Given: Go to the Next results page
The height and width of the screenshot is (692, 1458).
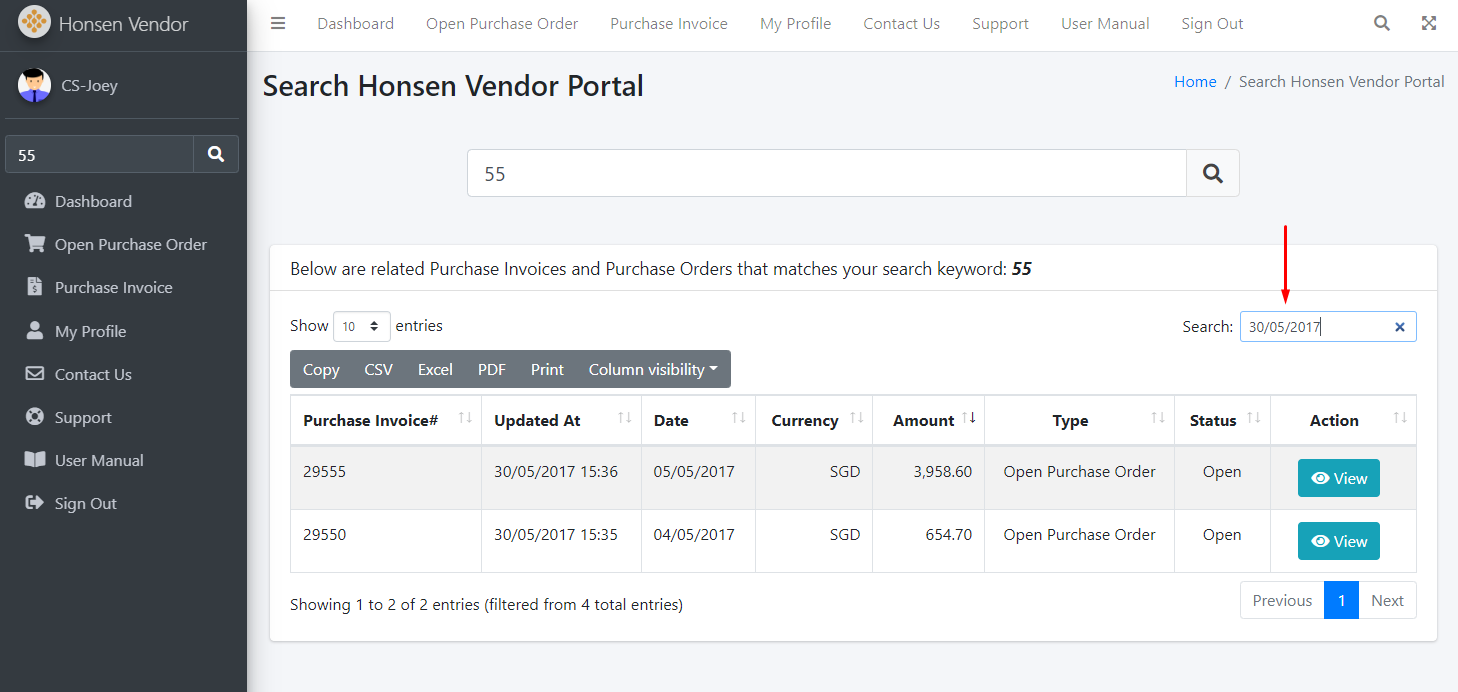Looking at the screenshot, I should click(1387, 600).
